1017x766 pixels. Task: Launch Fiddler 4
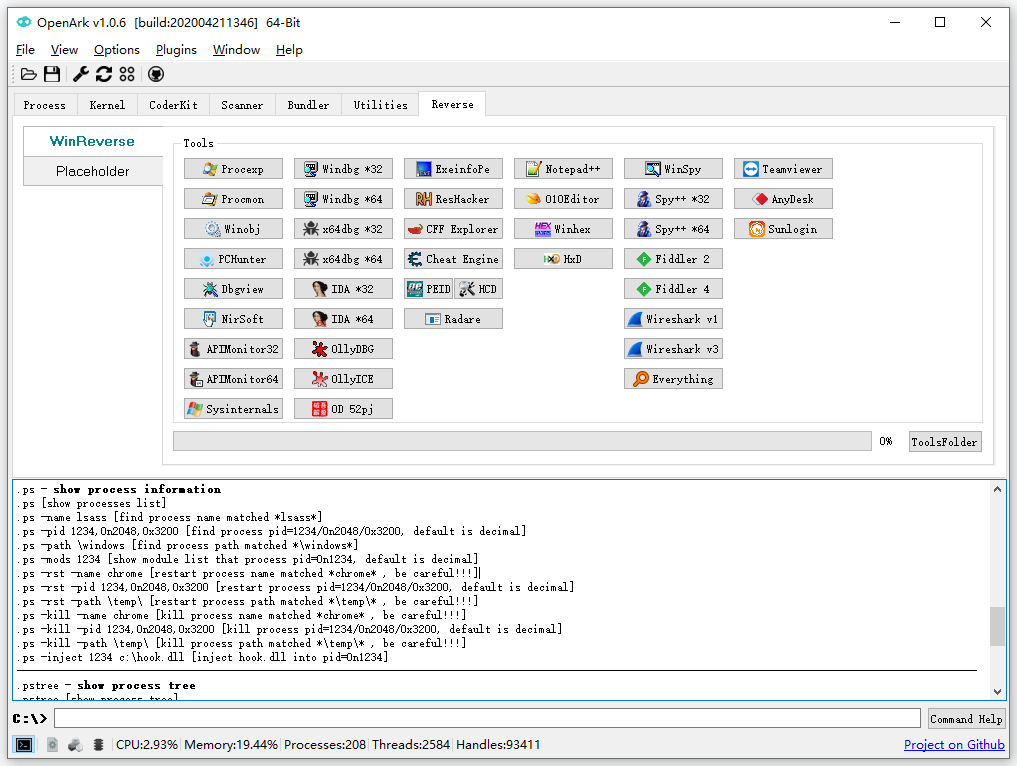click(x=673, y=289)
